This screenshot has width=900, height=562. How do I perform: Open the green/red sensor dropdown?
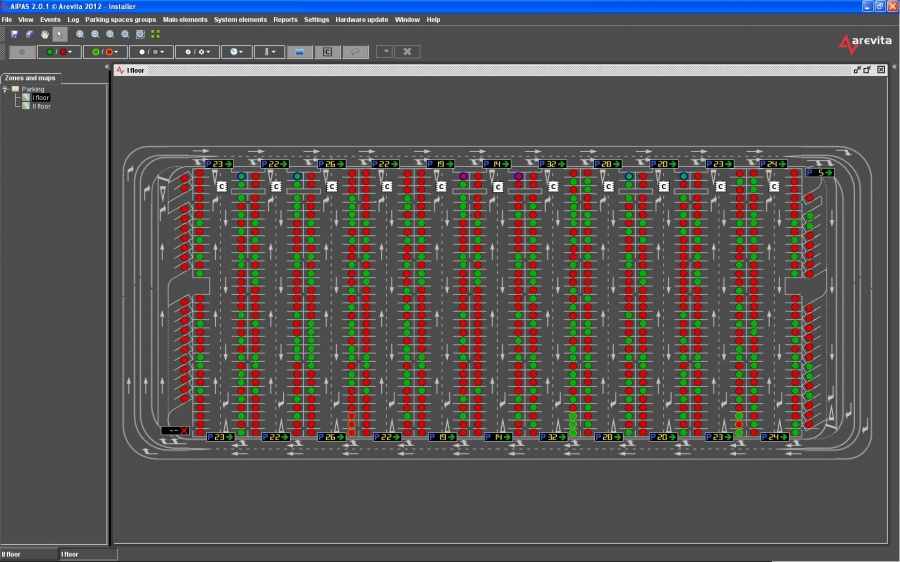[59, 51]
